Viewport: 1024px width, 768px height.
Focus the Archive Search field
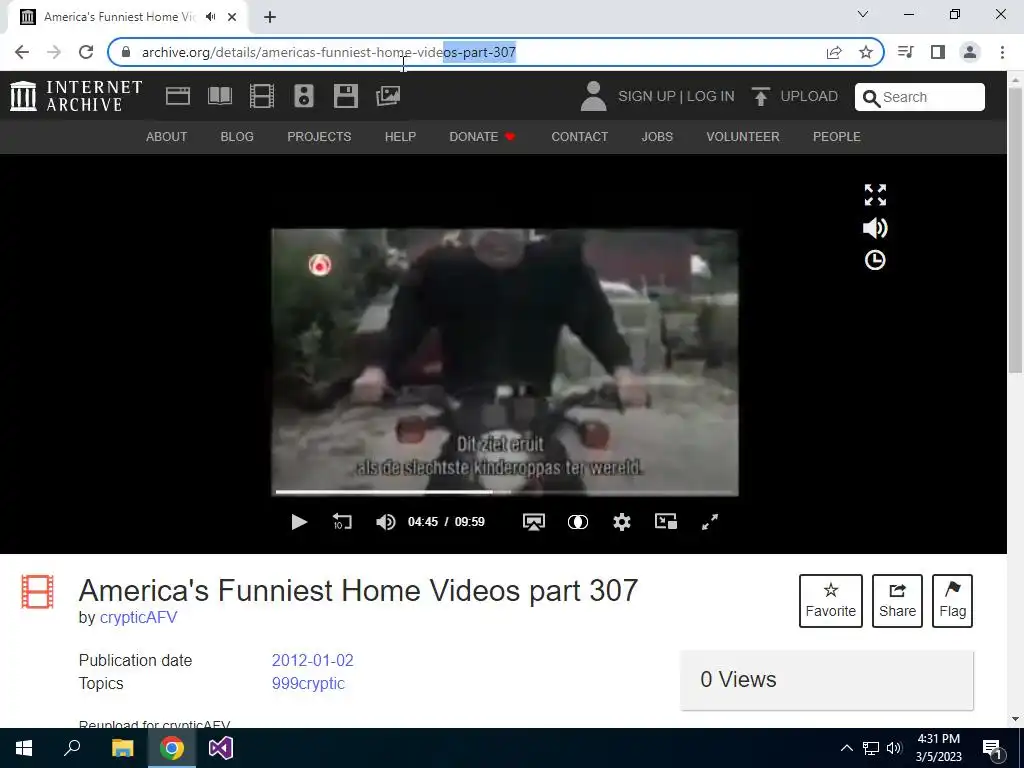pos(920,97)
